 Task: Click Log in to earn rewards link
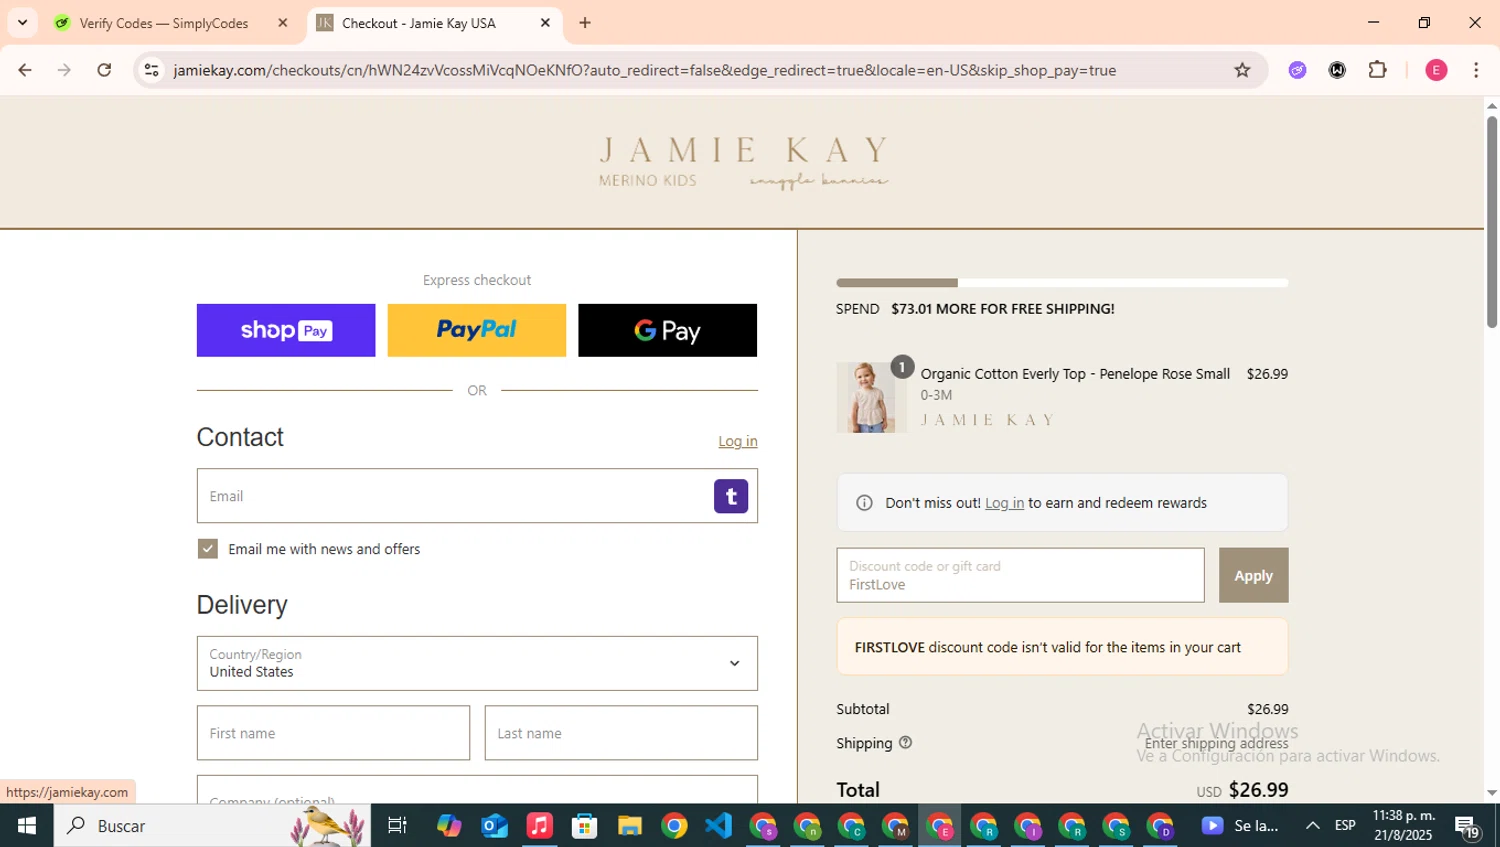(x=1004, y=503)
